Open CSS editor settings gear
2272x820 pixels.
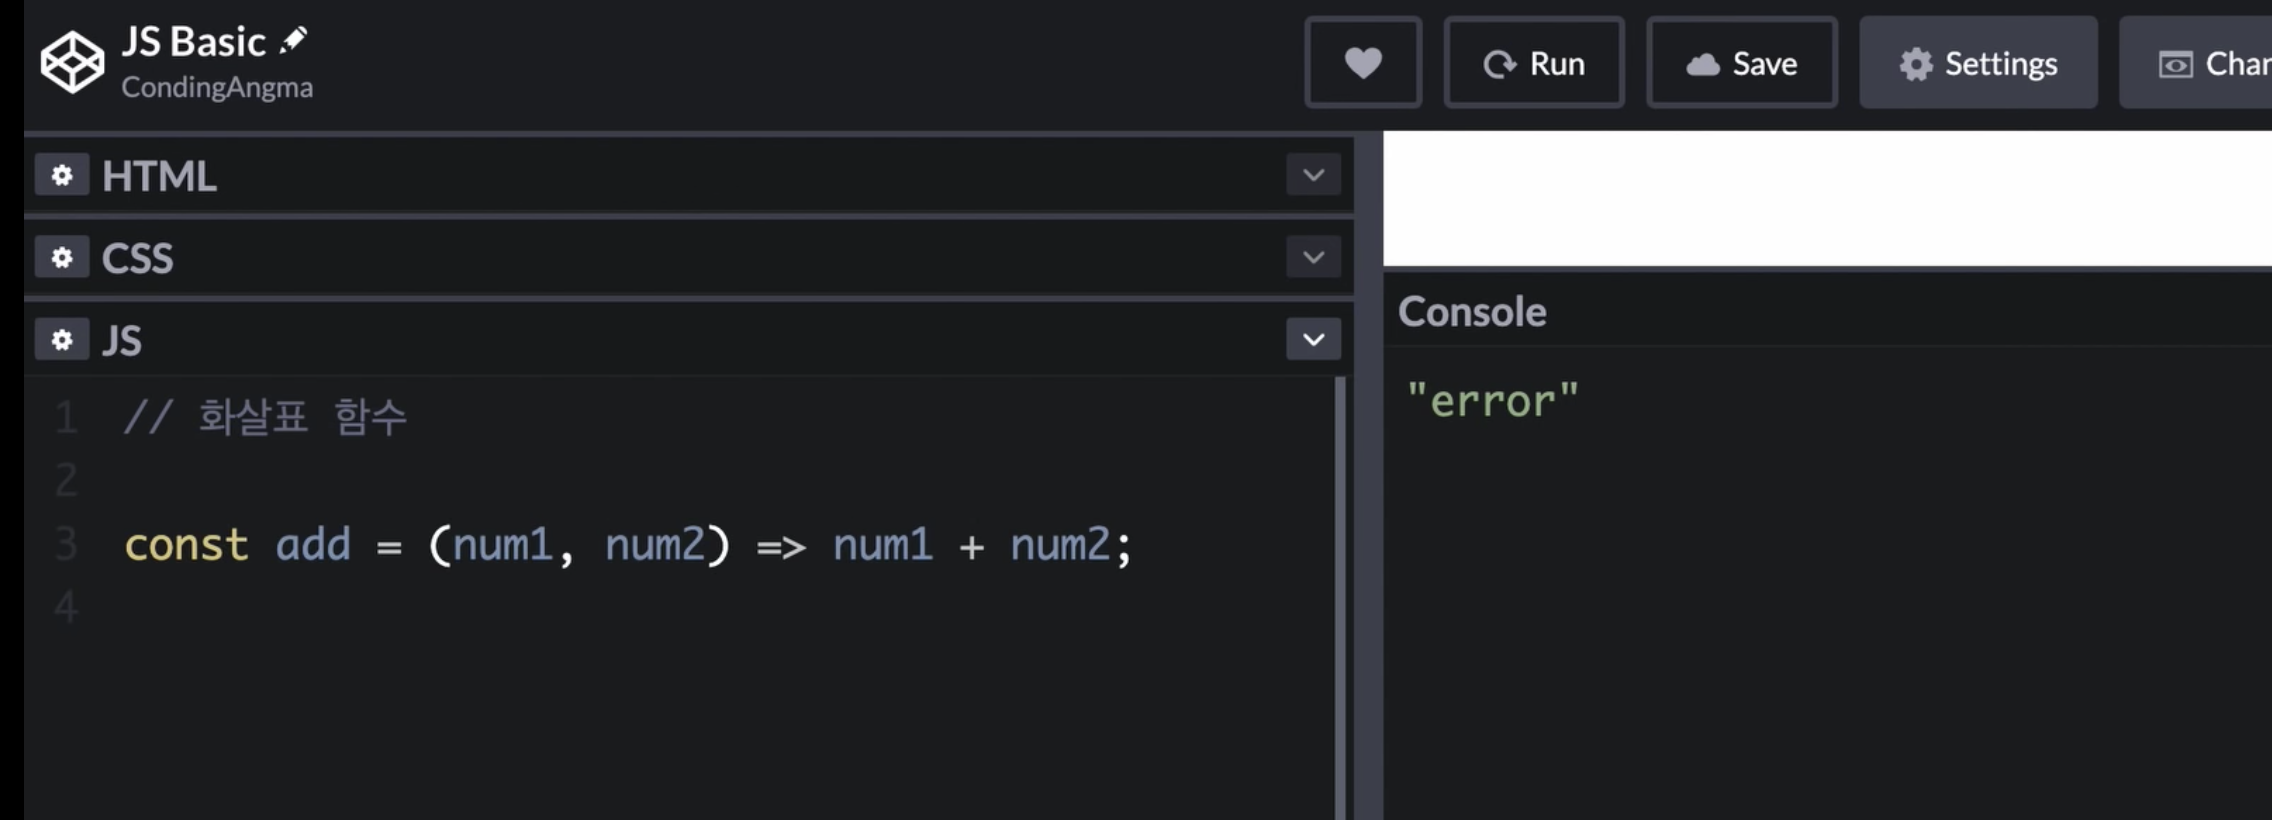coord(62,258)
